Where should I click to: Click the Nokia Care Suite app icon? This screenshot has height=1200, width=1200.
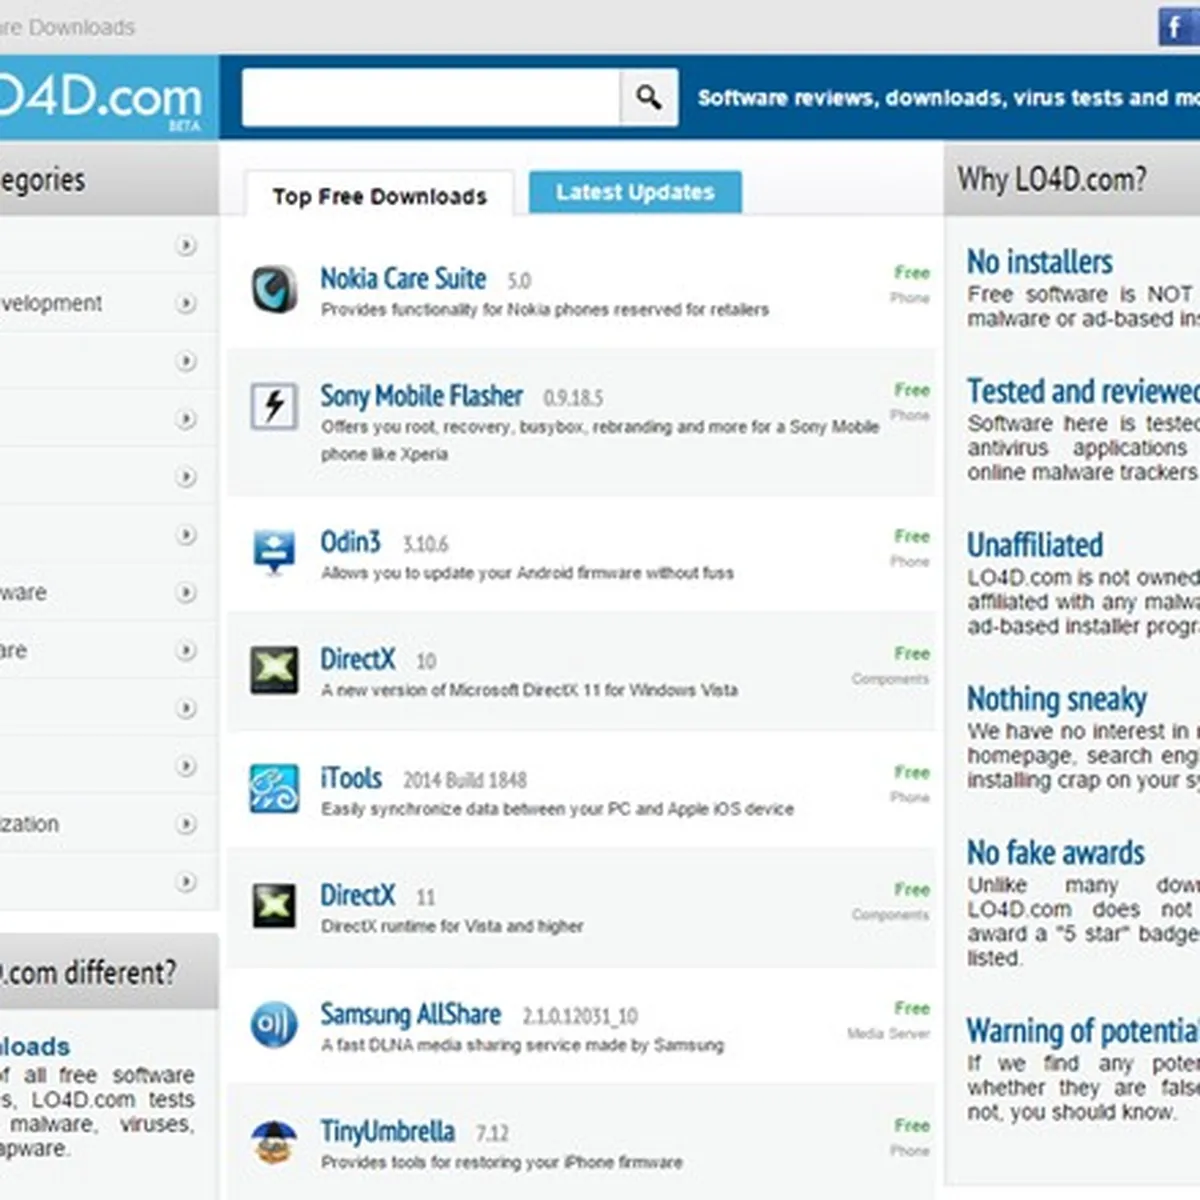(x=274, y=289)
